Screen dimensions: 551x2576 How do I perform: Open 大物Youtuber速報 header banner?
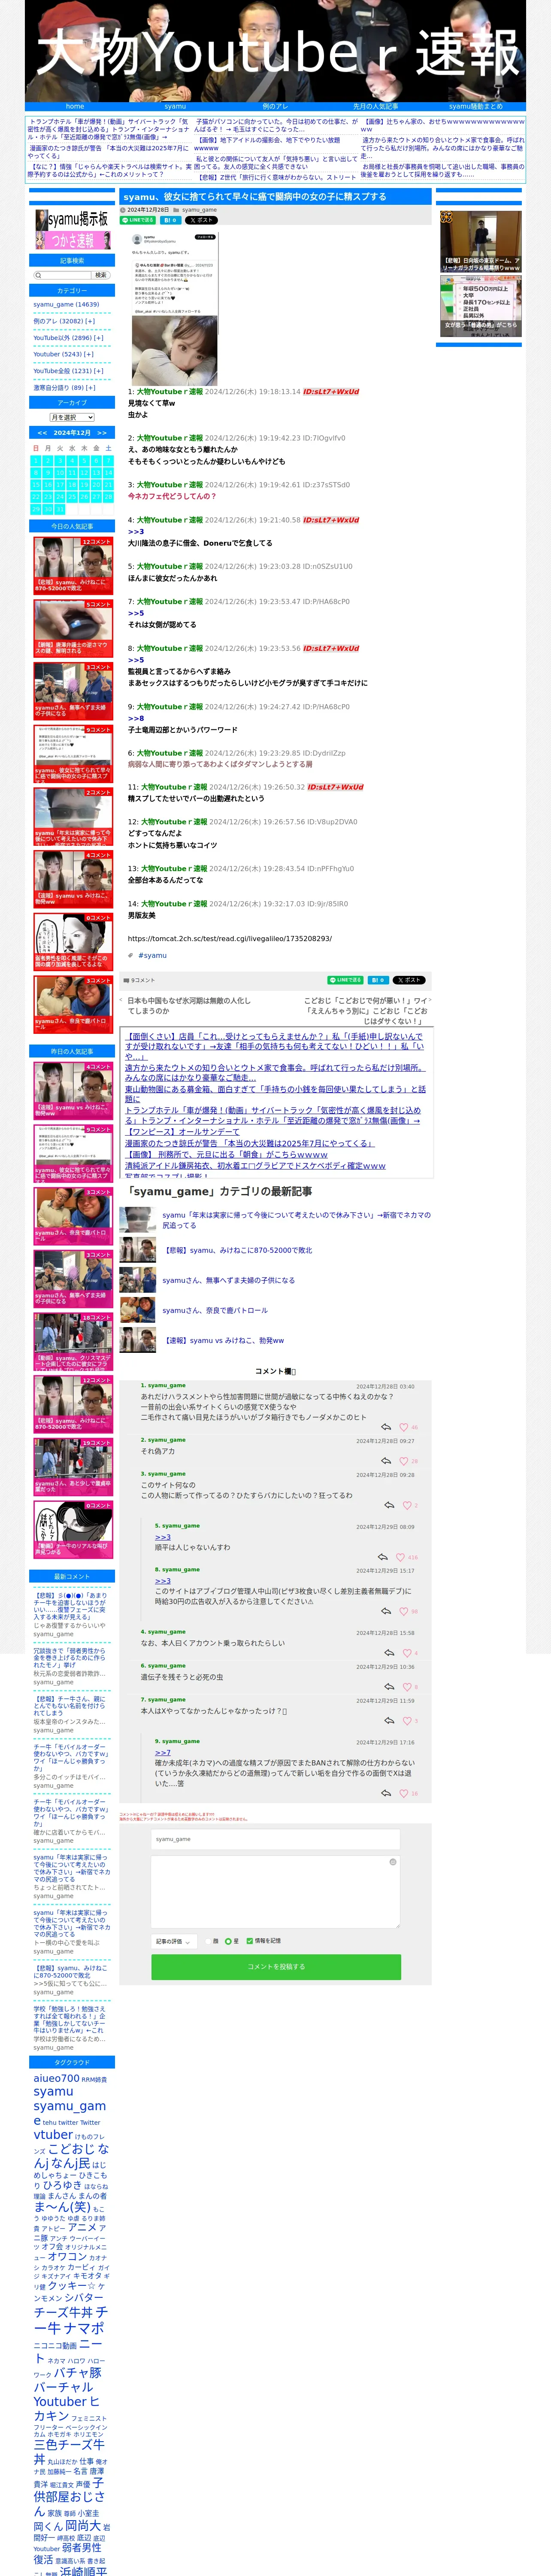click(x=275, y=51)
